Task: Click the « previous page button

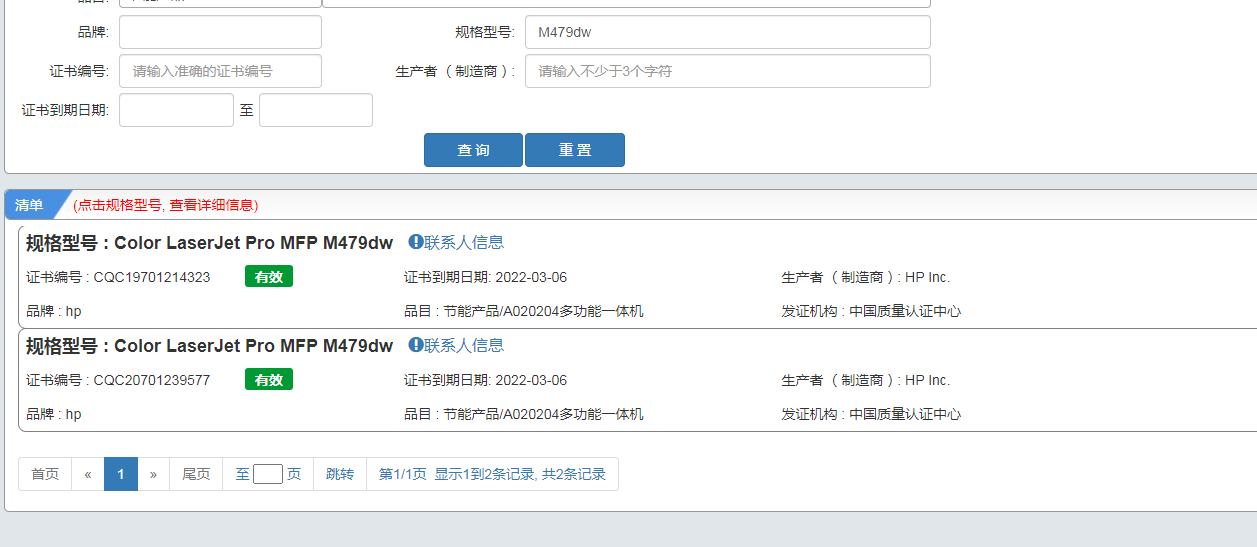Action: [x=88, y=474]
